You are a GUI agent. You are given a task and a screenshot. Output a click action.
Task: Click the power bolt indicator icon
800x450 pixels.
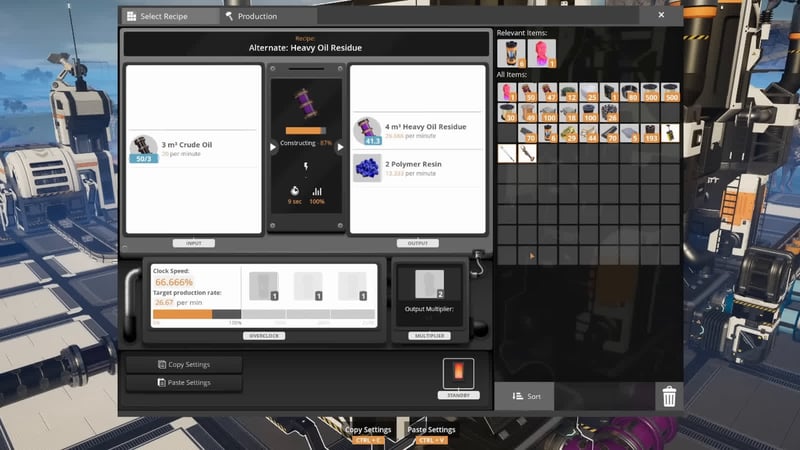(306, 166)
